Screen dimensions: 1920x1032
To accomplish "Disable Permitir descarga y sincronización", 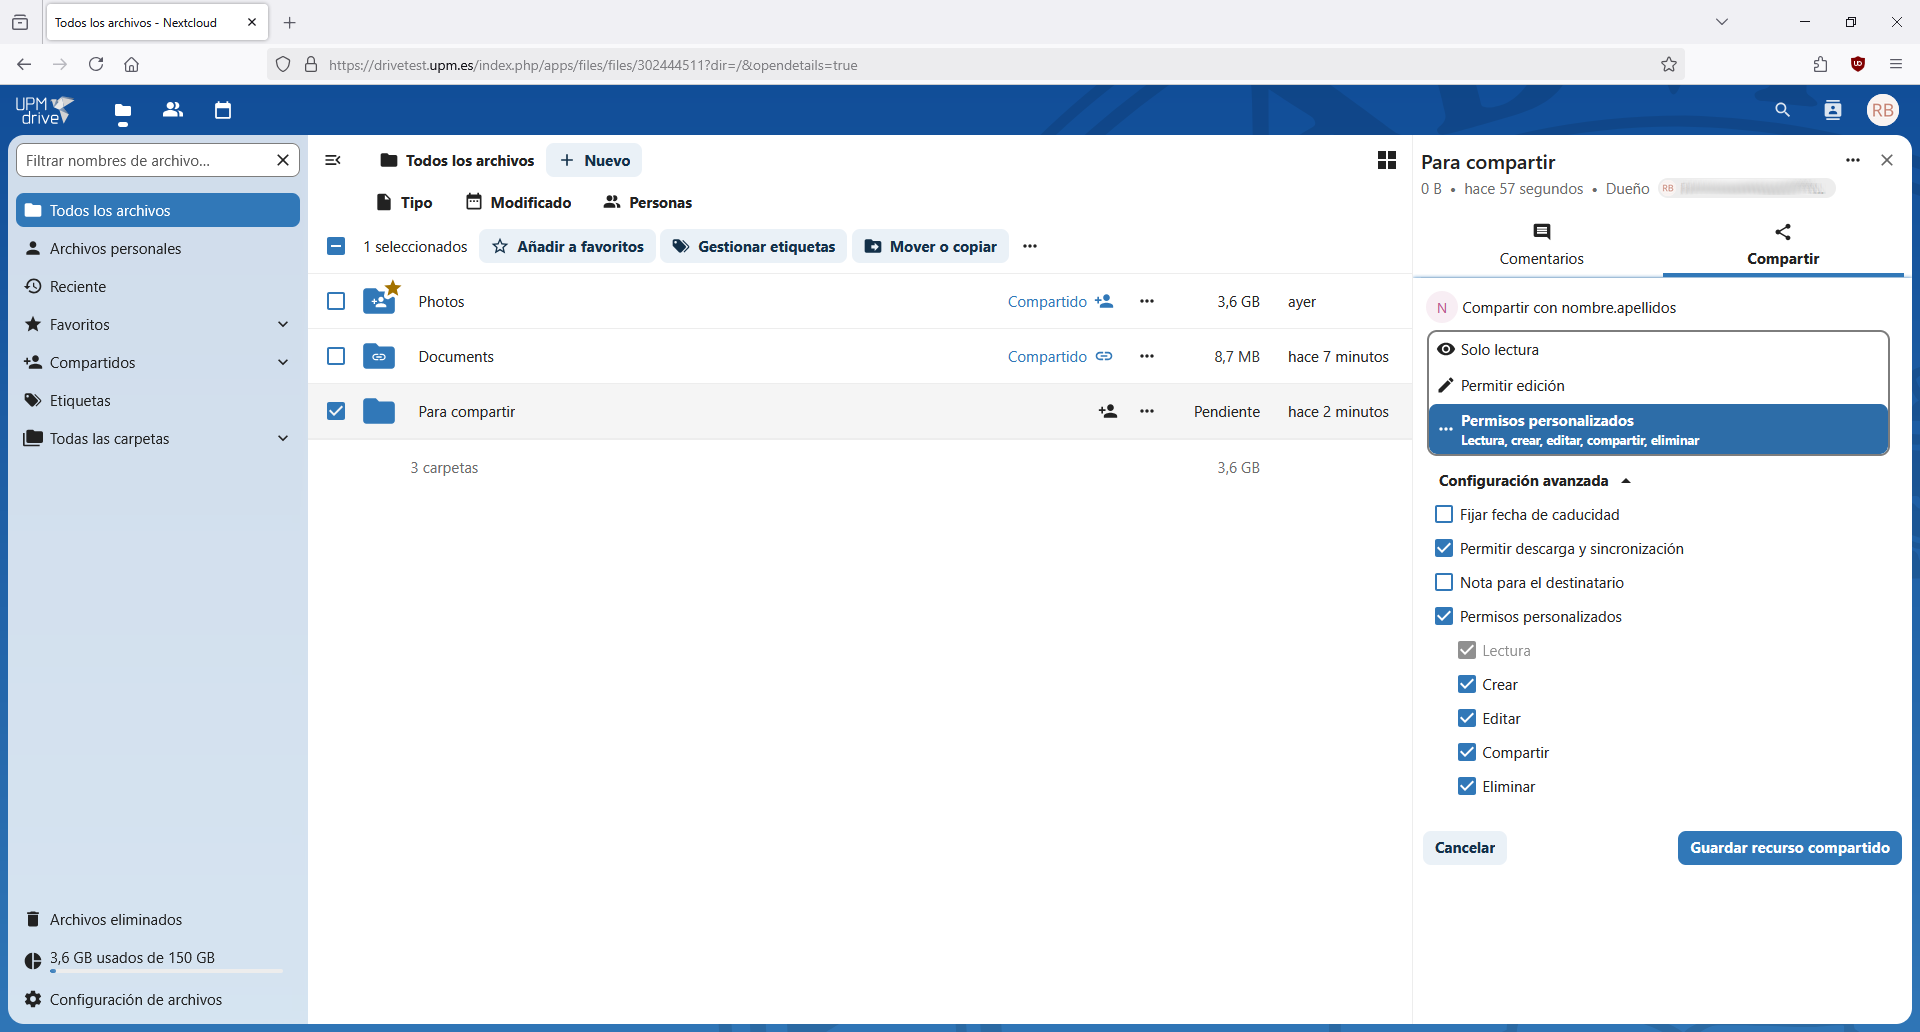I will 1444,548.
